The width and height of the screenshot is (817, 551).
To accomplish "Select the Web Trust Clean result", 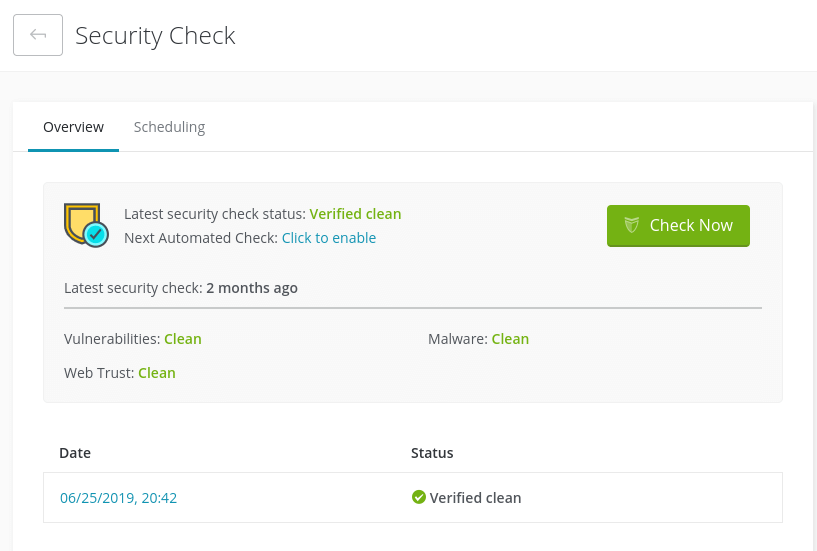I will click(x=157, y=373).
